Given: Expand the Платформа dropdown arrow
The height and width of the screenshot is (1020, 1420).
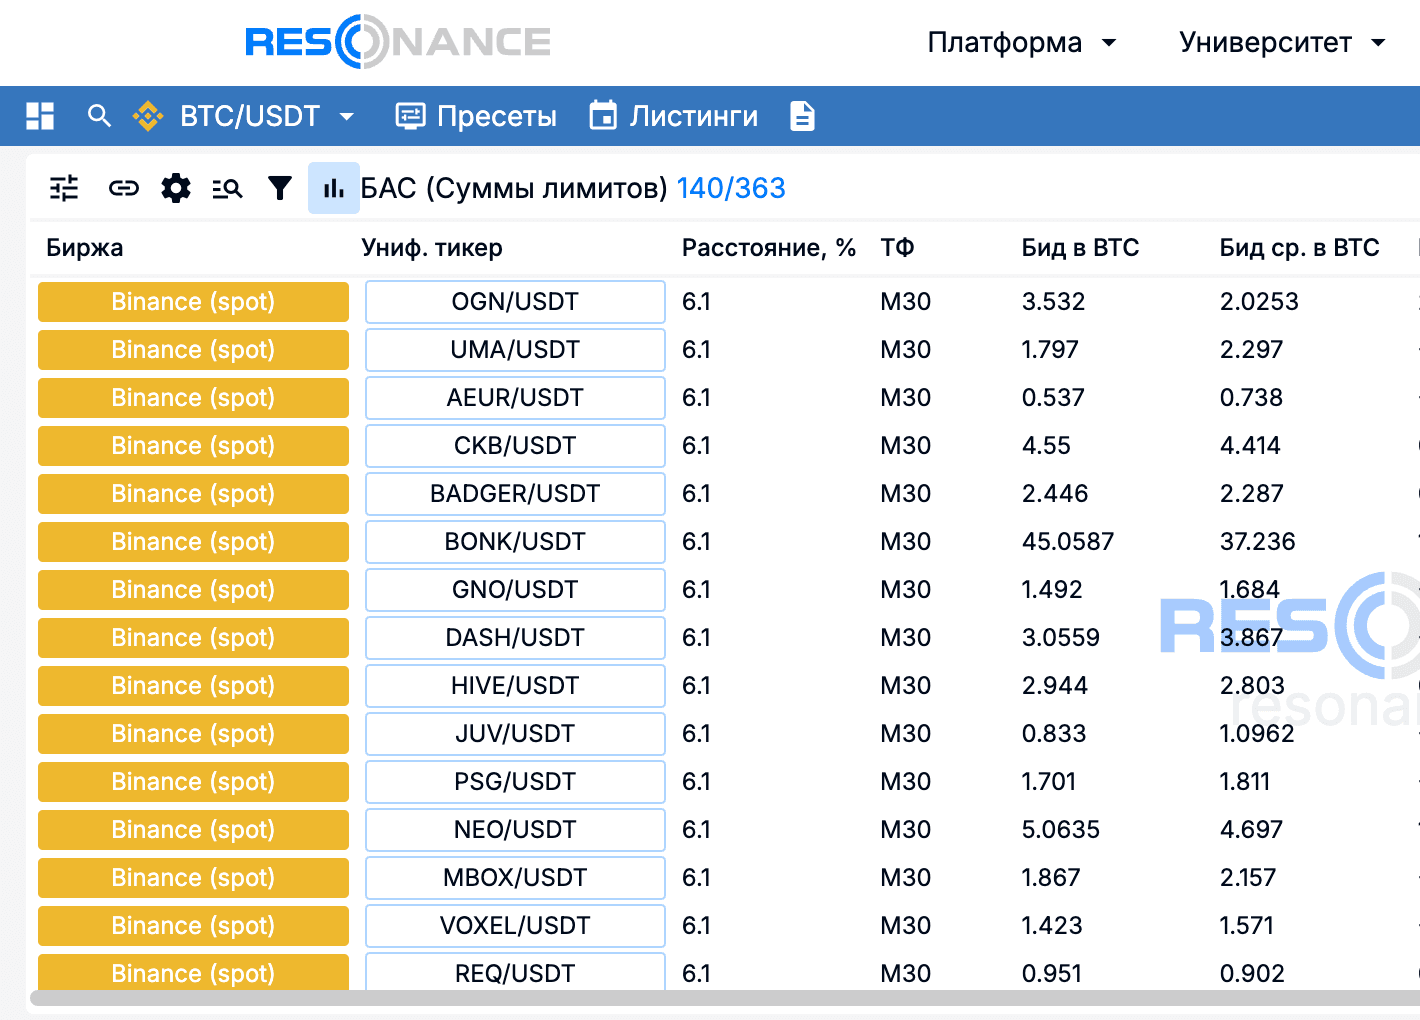Looking at the screenshot, I should pyautogui.click(x=1108, y=43).
